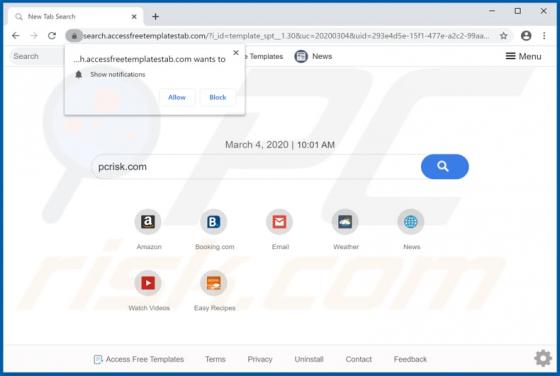Dismiss the notification permission popup
Screen dimensions: 560x376
(236, 52)
